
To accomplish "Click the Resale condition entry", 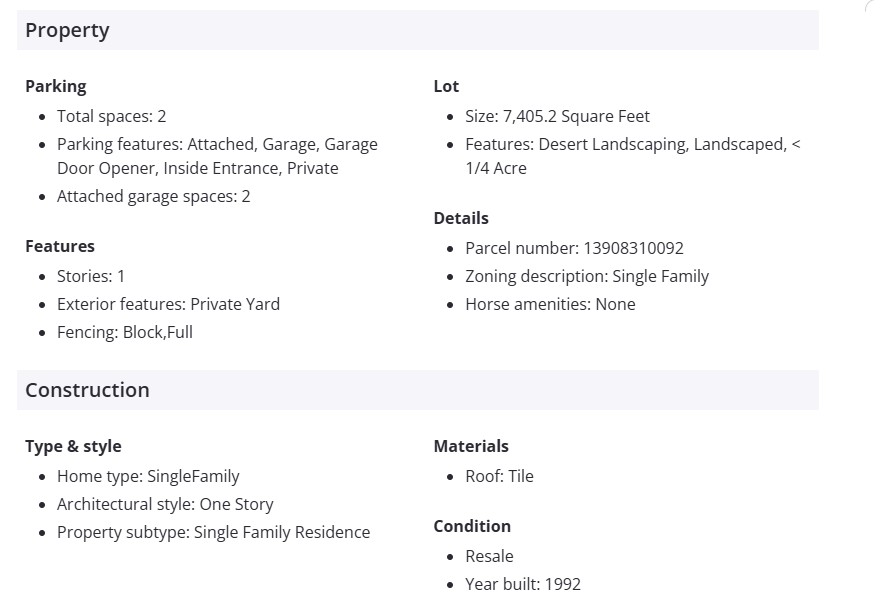I will pyautogui.click(x=489, y=556).
